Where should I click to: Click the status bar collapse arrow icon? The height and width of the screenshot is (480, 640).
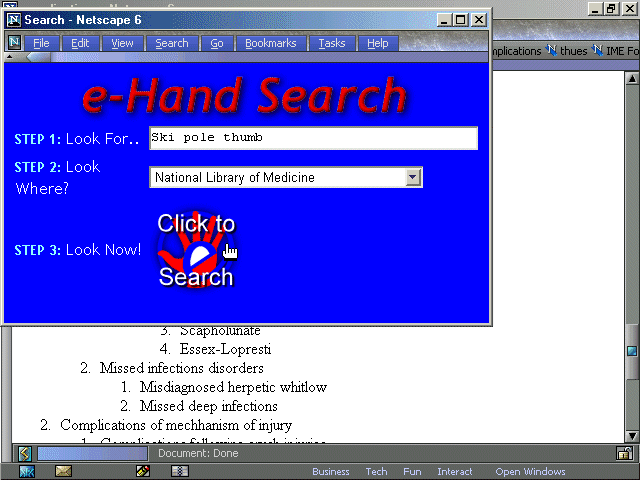[24, 453]
